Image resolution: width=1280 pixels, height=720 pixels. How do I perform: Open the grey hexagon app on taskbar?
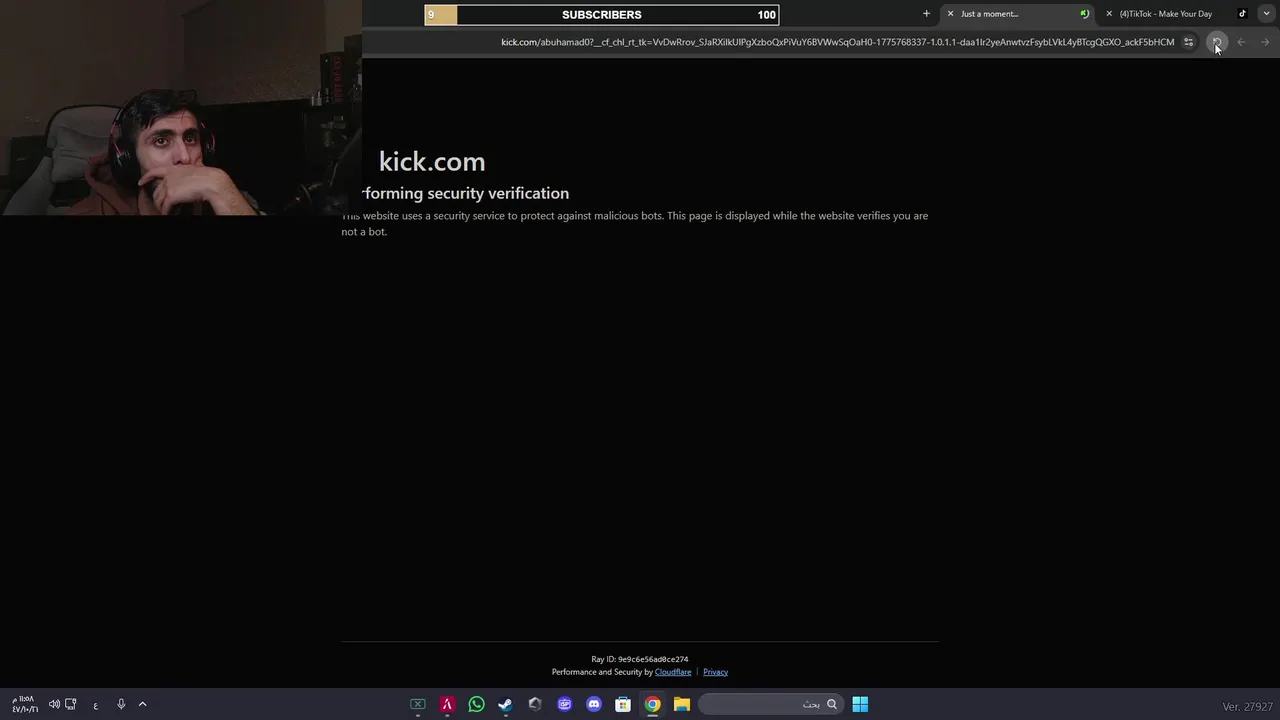pos(535,704)
